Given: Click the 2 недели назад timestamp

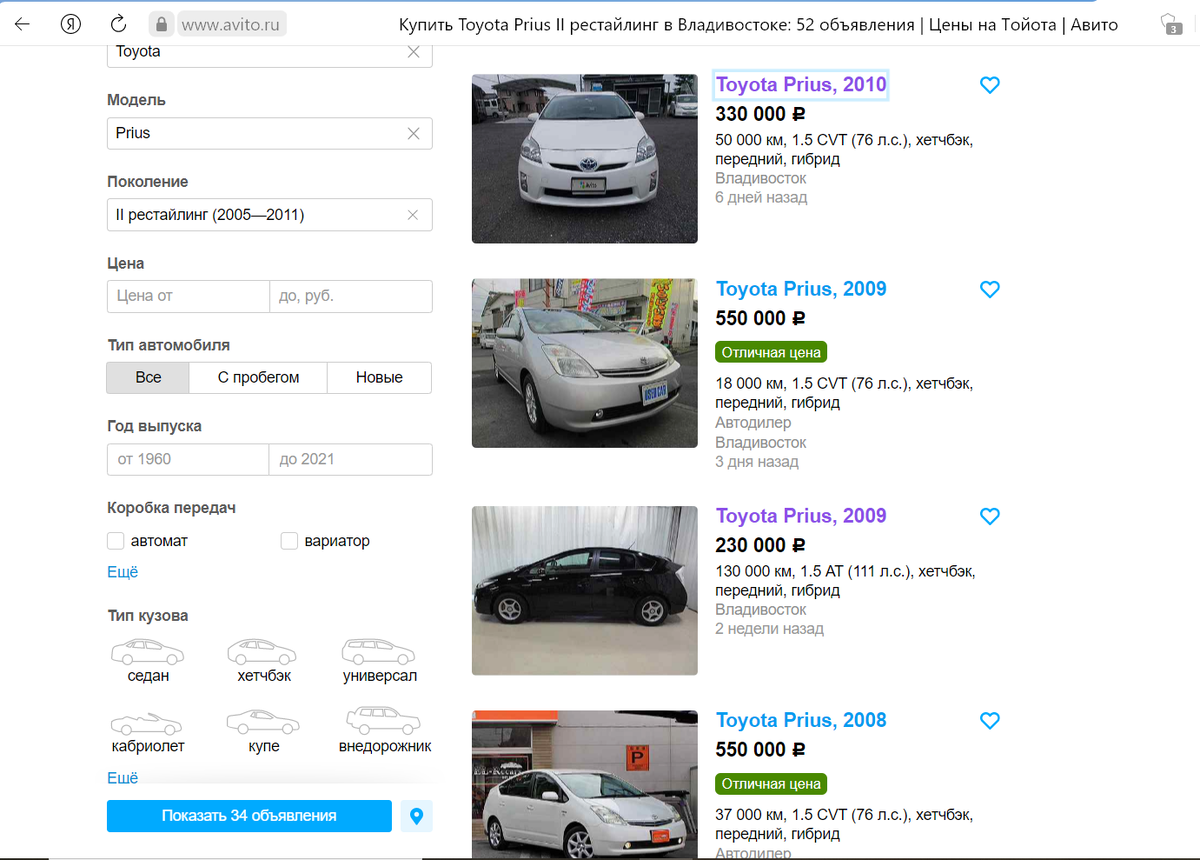Looking at the screenshot, I should (770, 629).
